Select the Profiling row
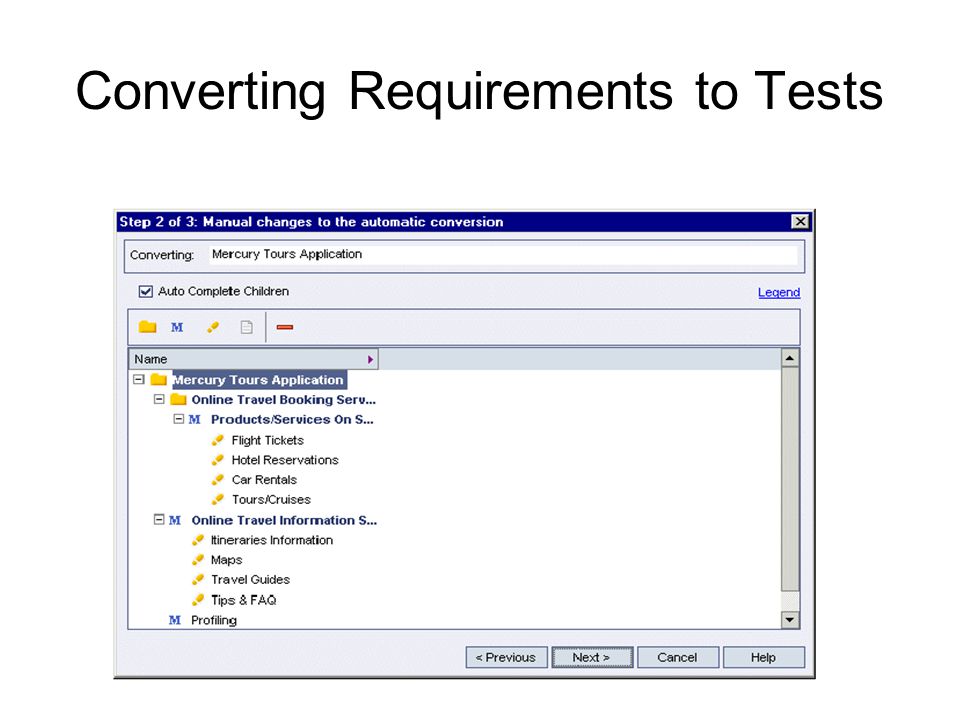 click(214, 620)
